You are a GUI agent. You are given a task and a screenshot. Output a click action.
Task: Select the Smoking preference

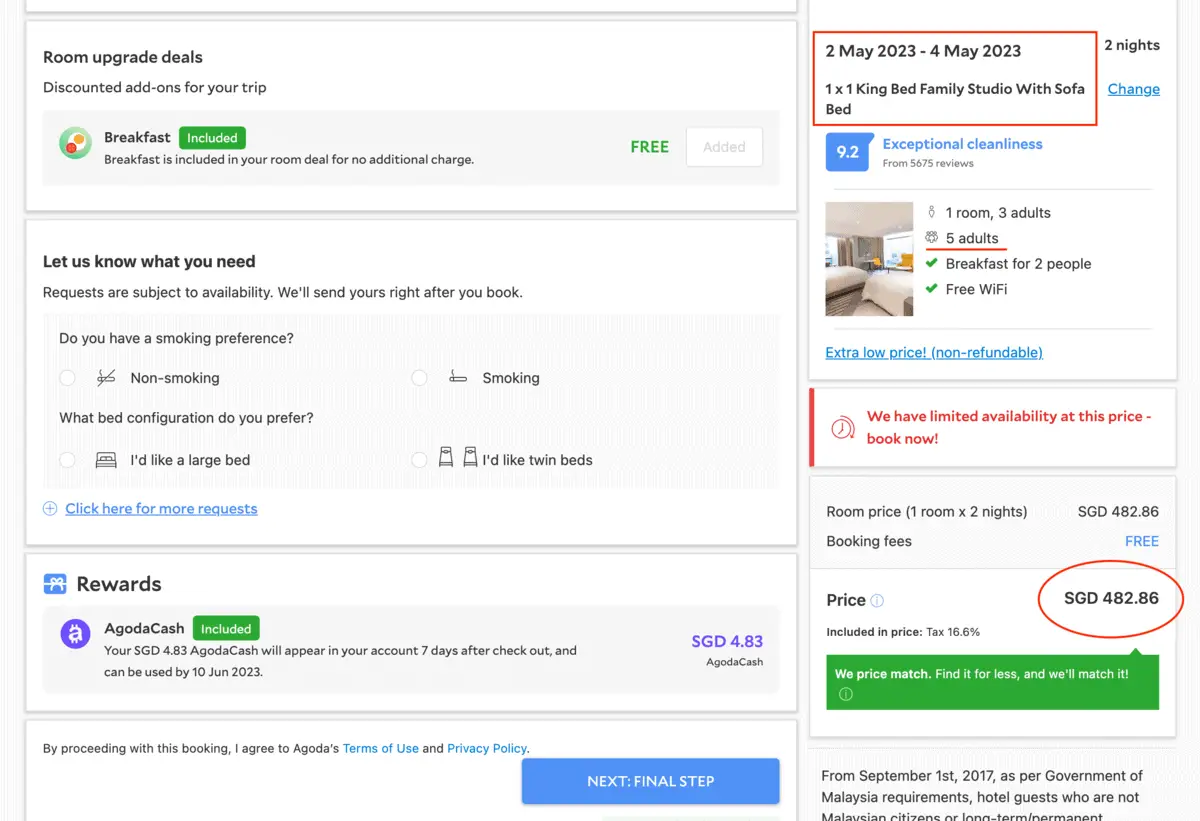[x=419, y=378]
